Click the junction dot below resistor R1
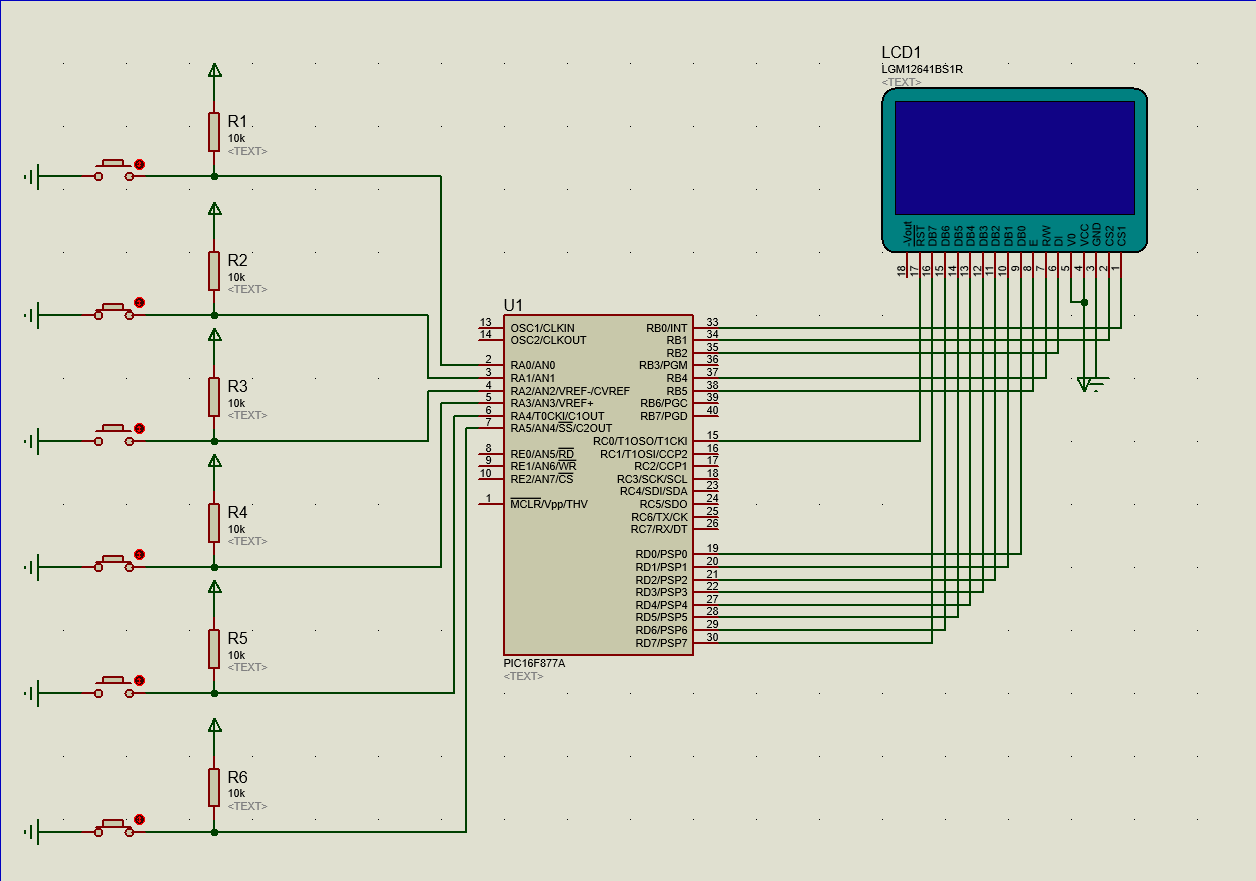1256x881 pixels. pyautogui.click(x=214, y=176)
